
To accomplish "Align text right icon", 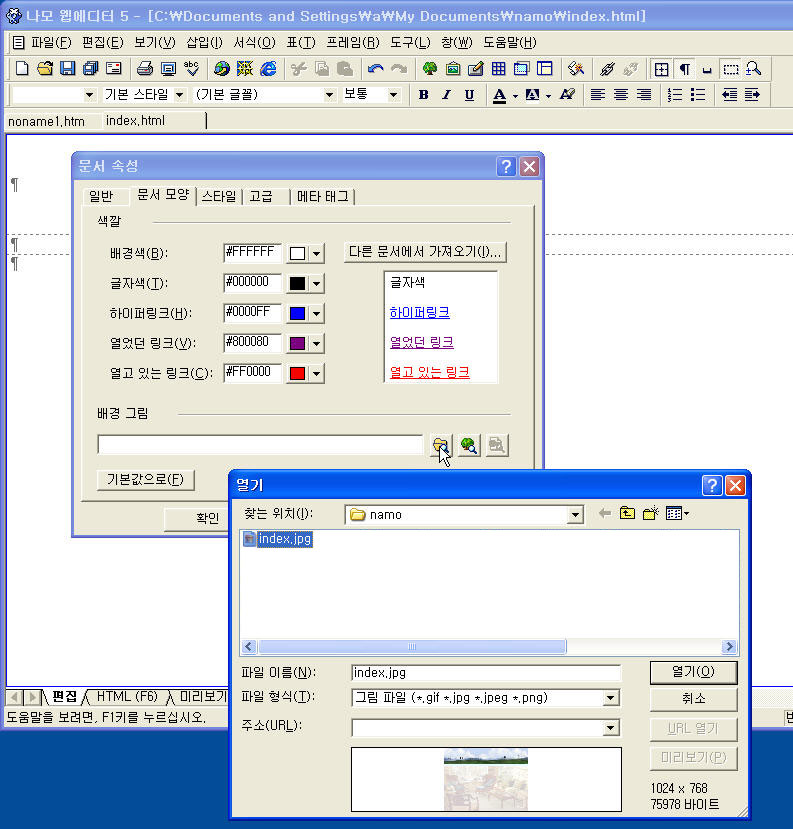I will 644,95.
